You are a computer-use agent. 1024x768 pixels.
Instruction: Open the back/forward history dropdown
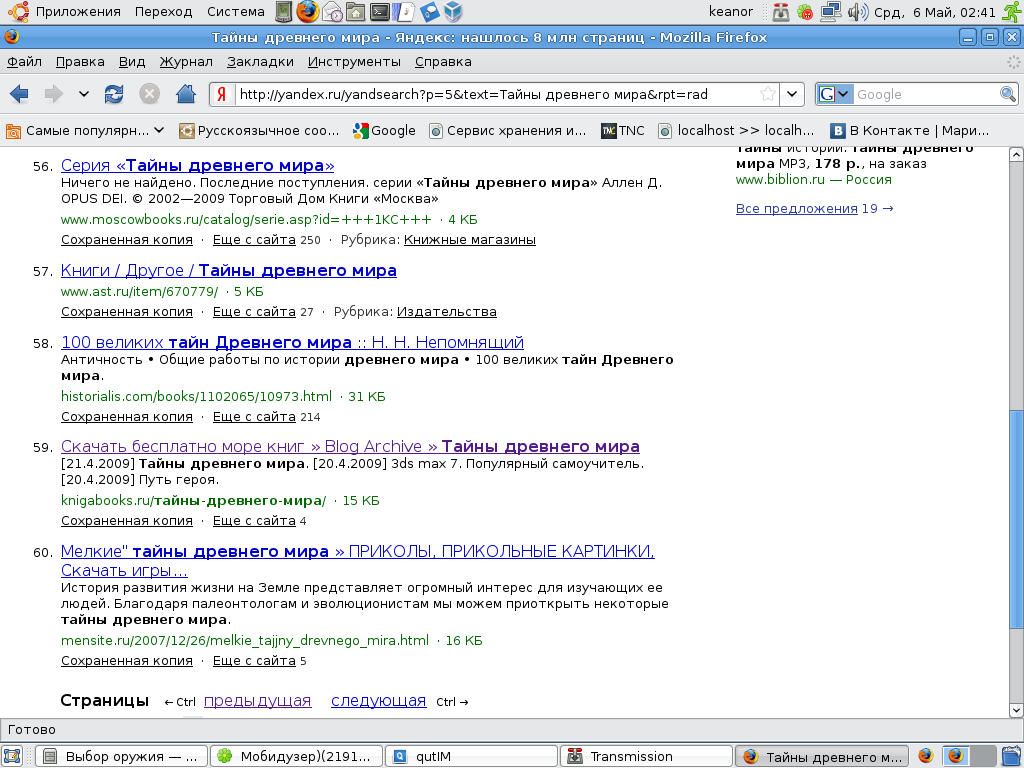(84, 94)
